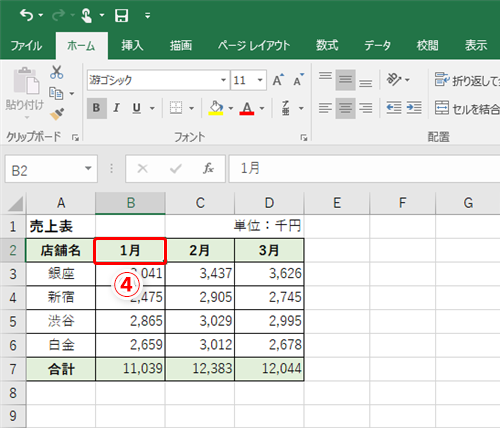
Task: Click the Undo arrow icon
Action: click(x=26, y=15)
